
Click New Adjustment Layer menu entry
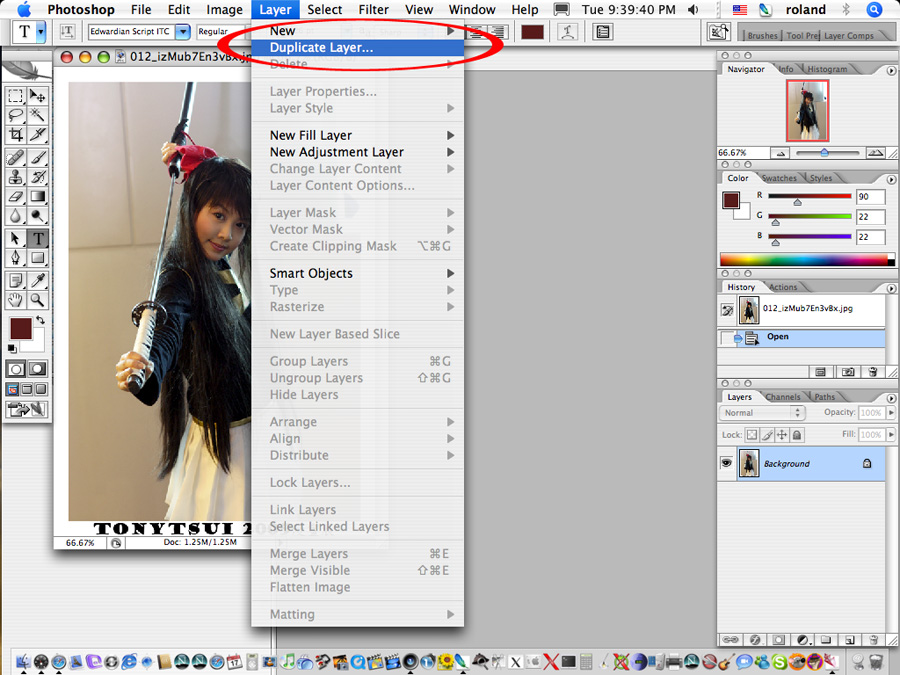tap(336, 152)
